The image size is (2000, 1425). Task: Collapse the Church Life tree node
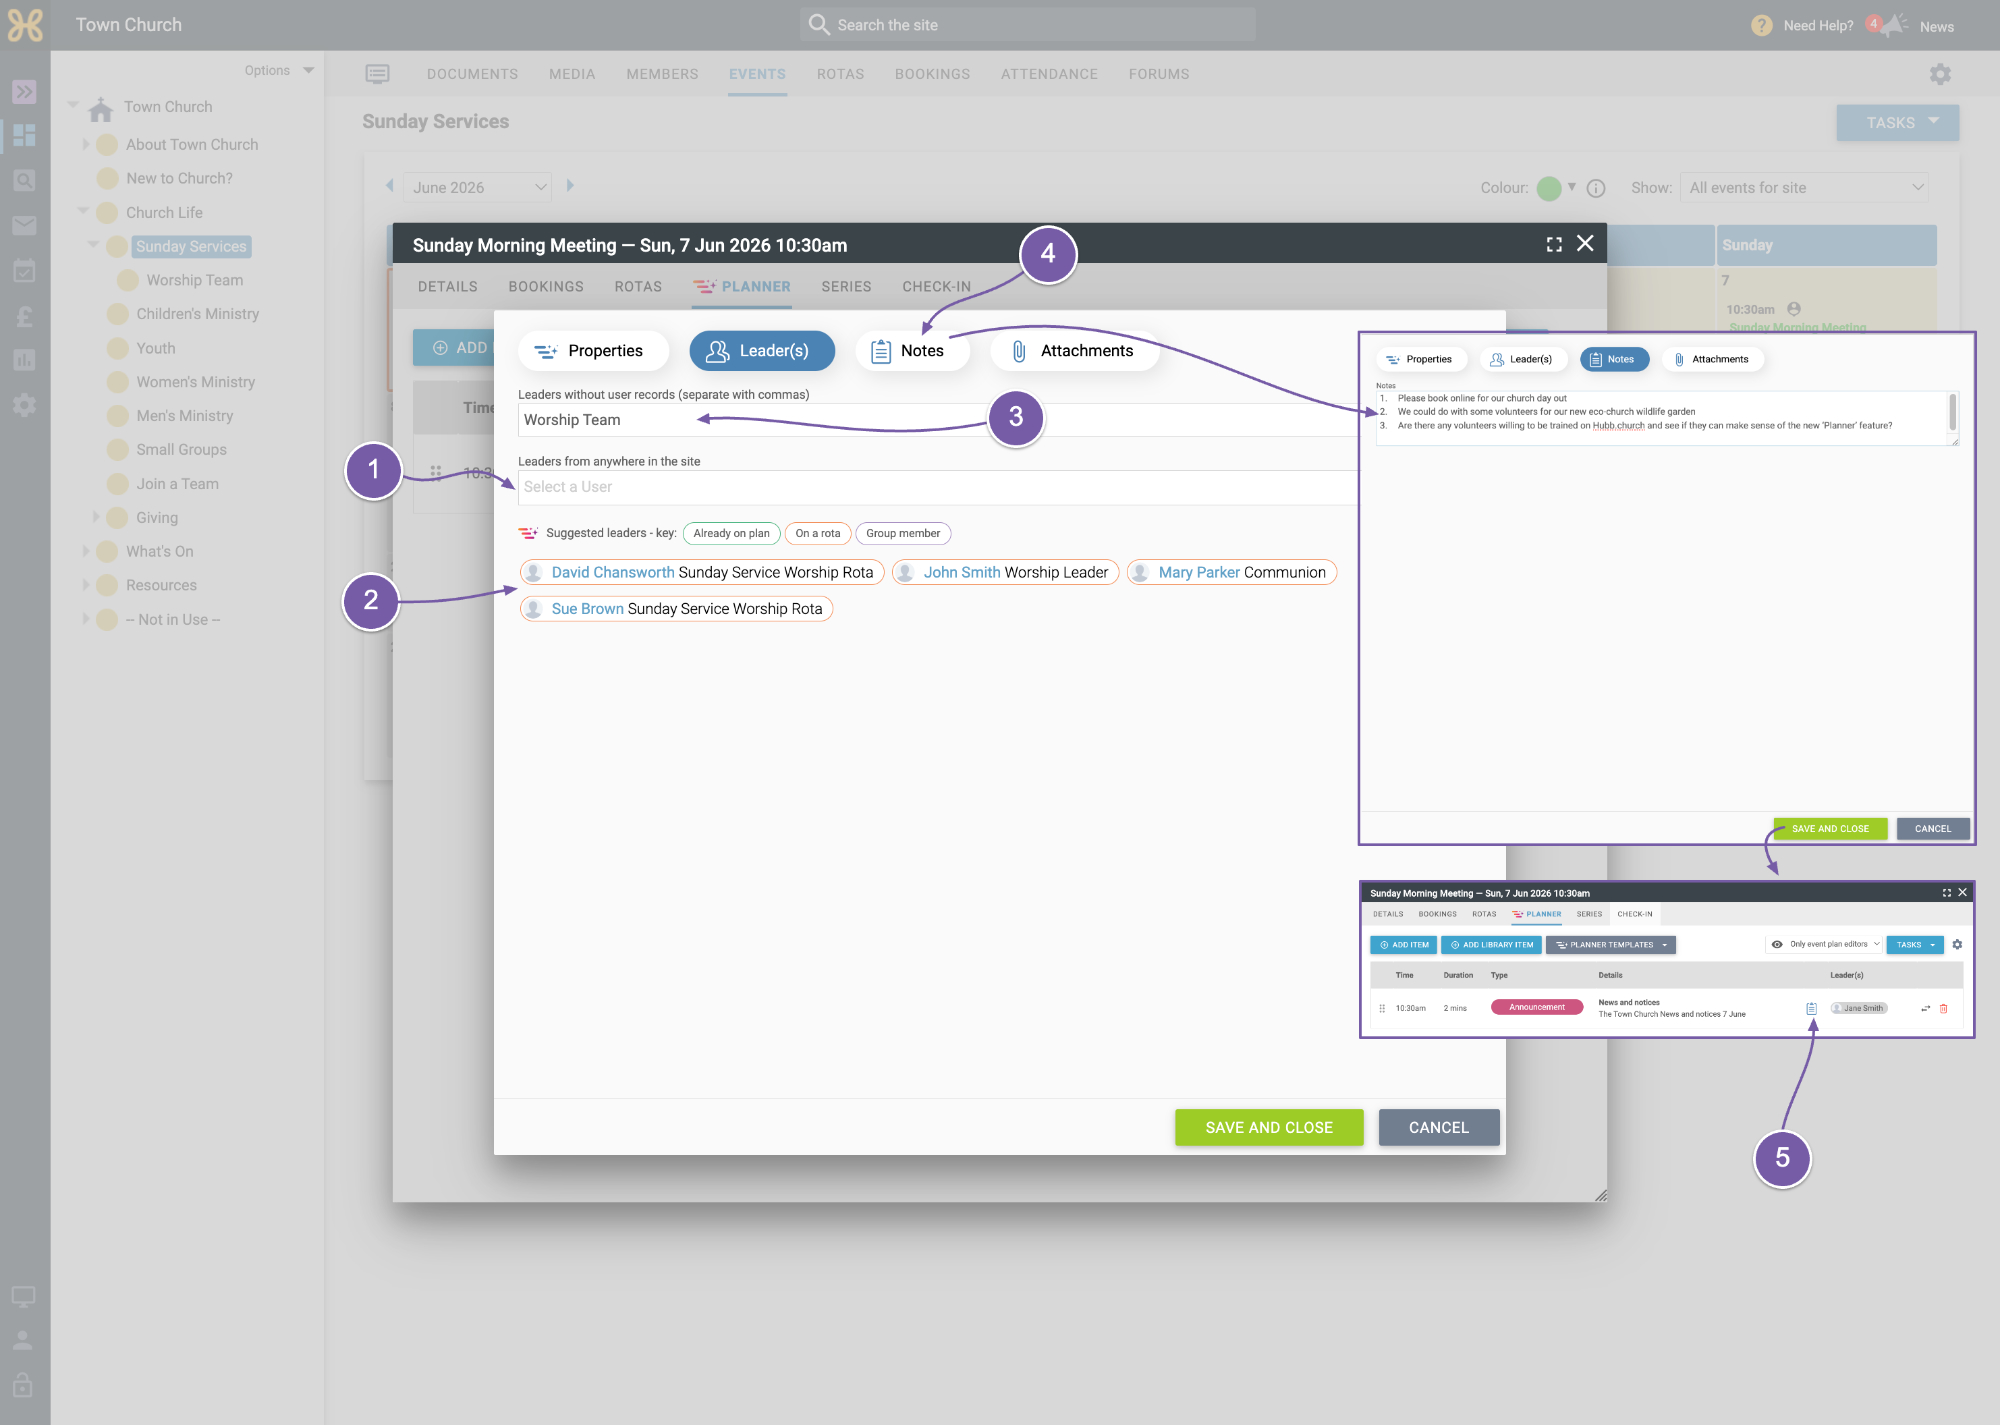[84, 211]
